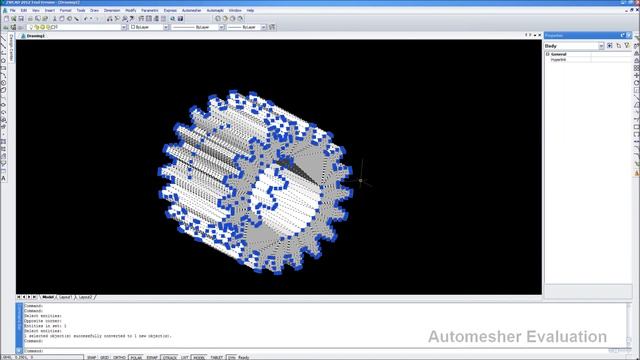Screen dimensions: 640x360
Task: Open the Draw menu
Action: (x=94, y=10)
